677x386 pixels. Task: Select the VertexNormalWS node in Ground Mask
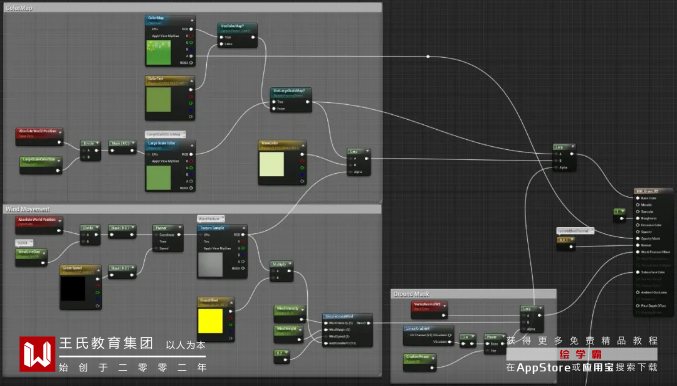429,310
